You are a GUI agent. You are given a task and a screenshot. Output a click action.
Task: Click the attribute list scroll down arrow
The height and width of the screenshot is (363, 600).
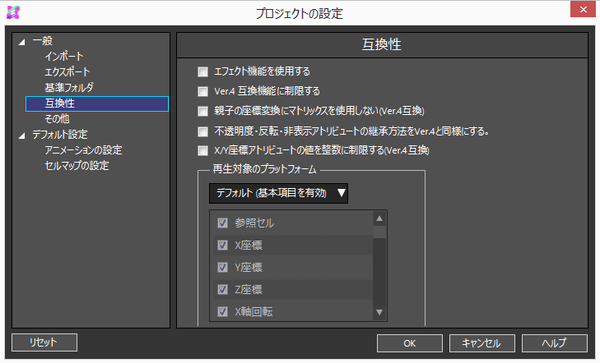tap(379, 312)
